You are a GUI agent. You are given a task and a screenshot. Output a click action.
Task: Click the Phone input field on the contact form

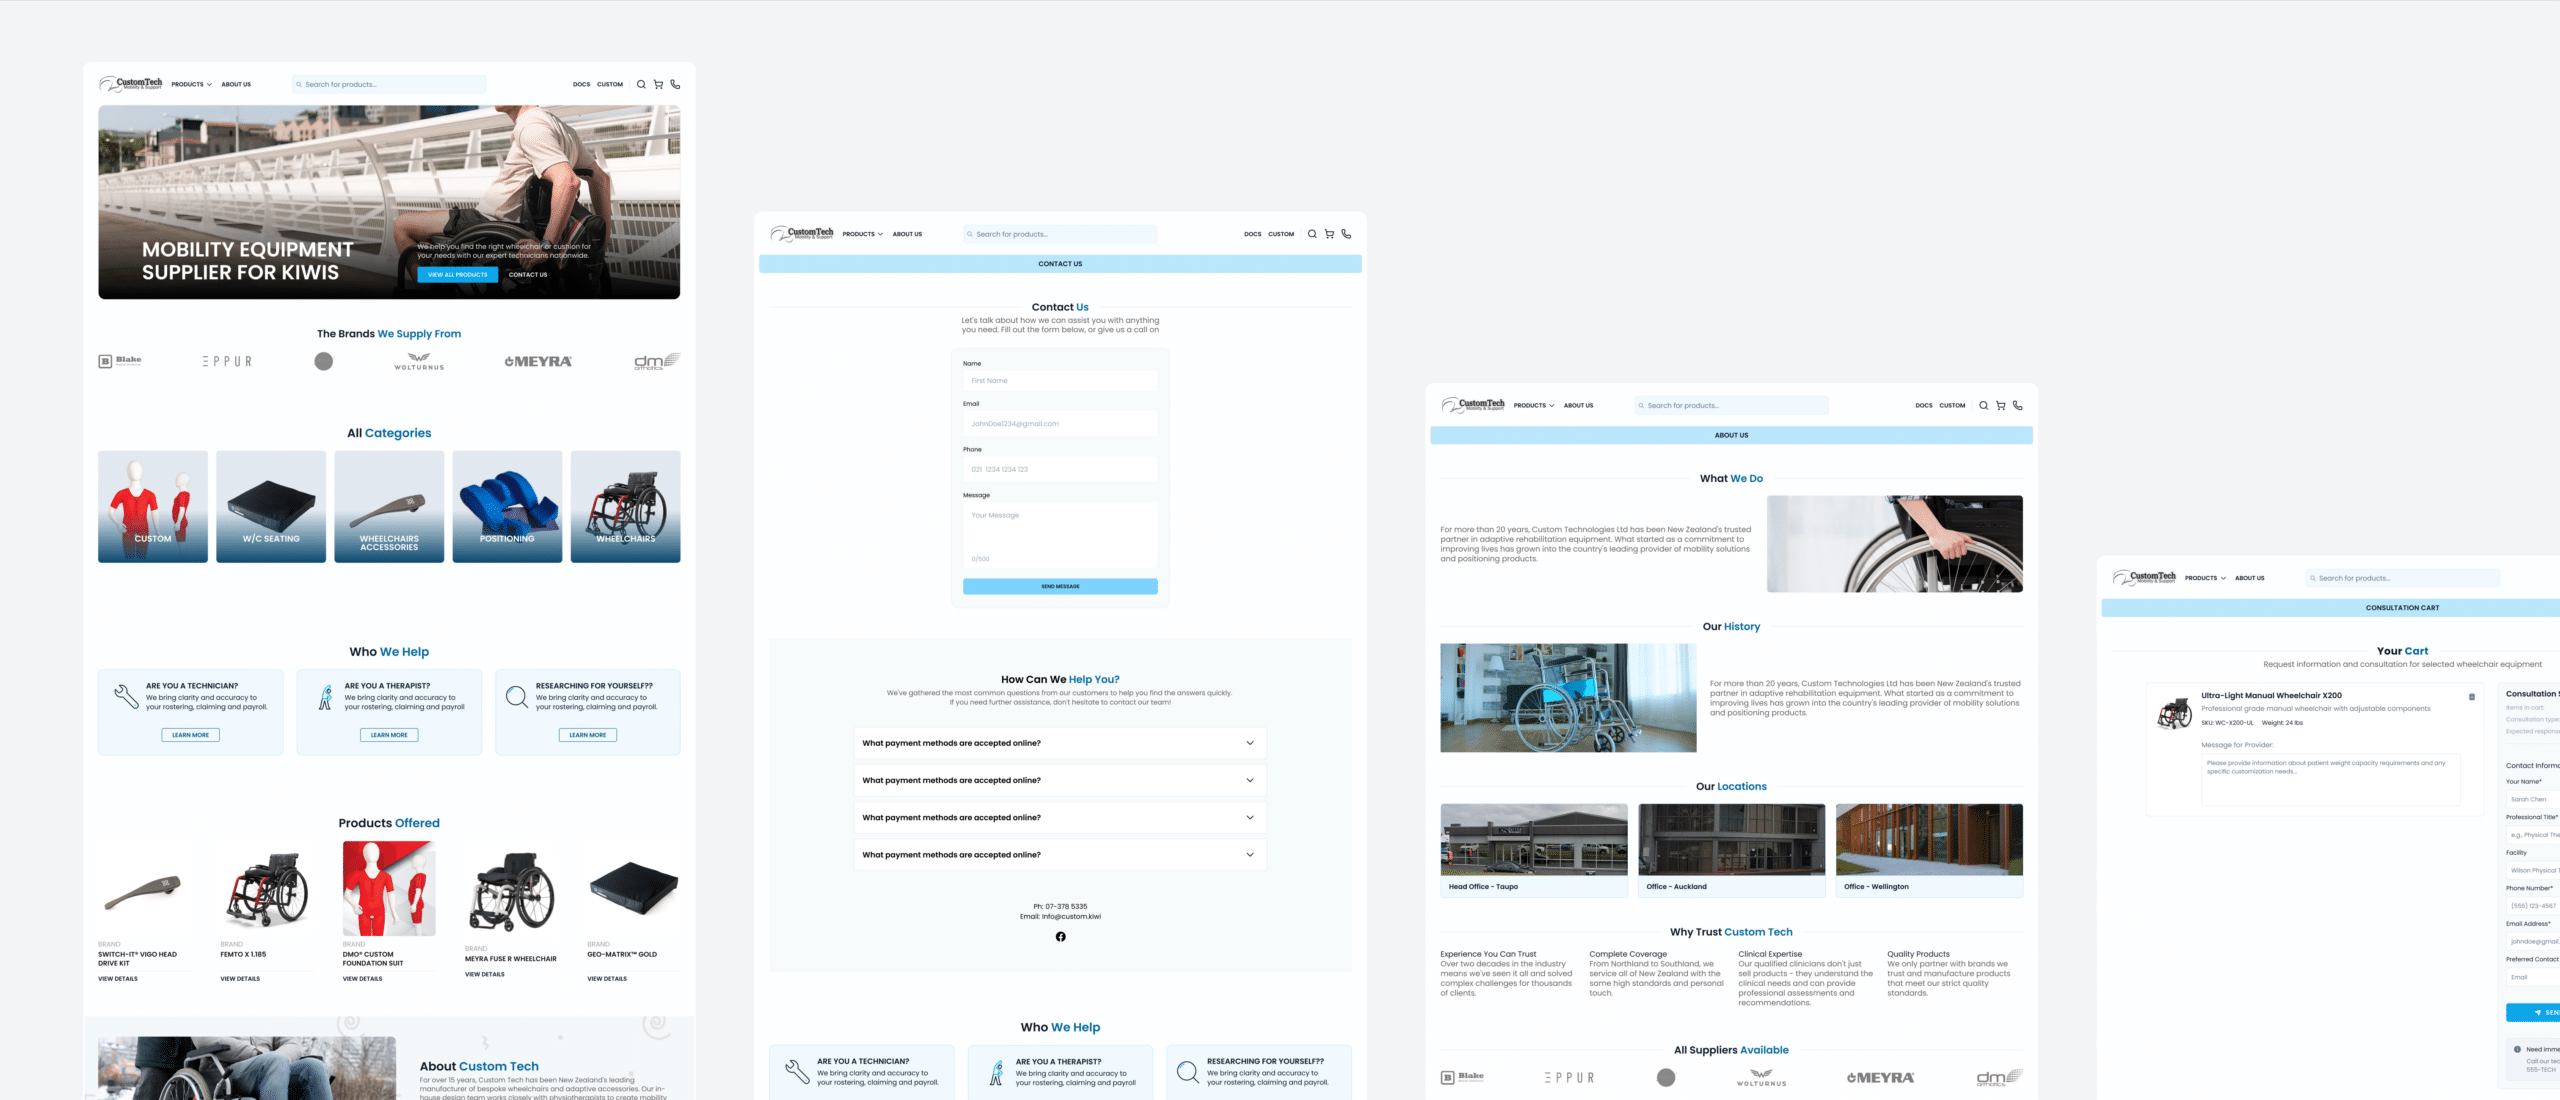click(1060, 469)
